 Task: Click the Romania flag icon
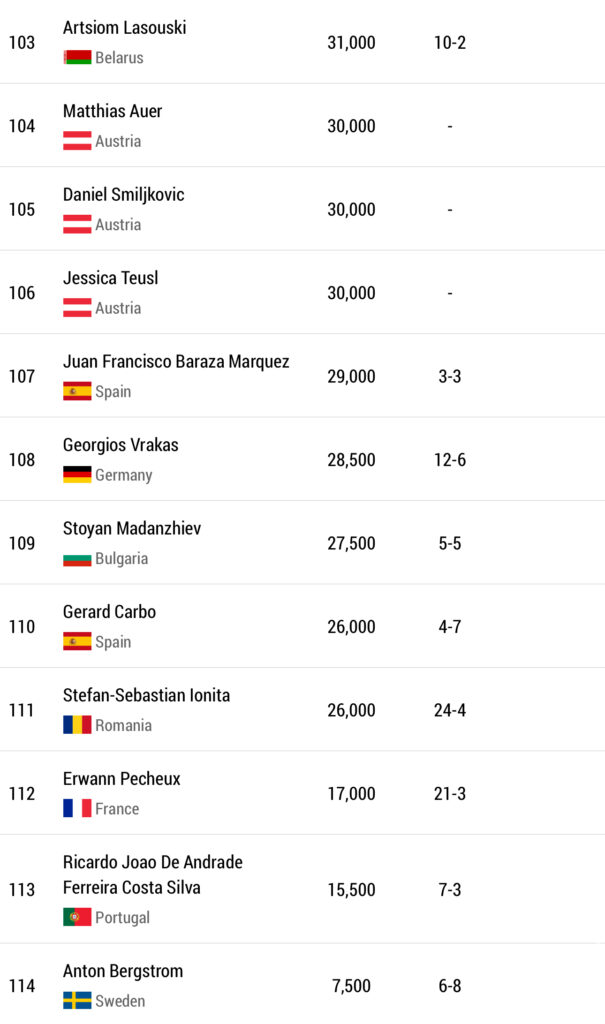tap(77, 725)
